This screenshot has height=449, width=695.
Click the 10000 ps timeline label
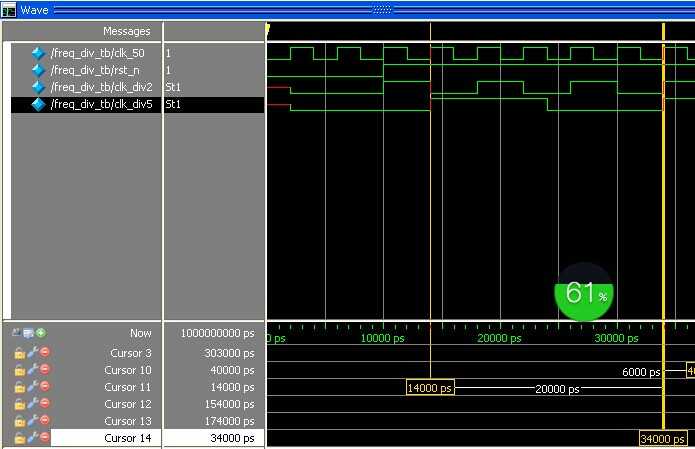tap(383, 338)
